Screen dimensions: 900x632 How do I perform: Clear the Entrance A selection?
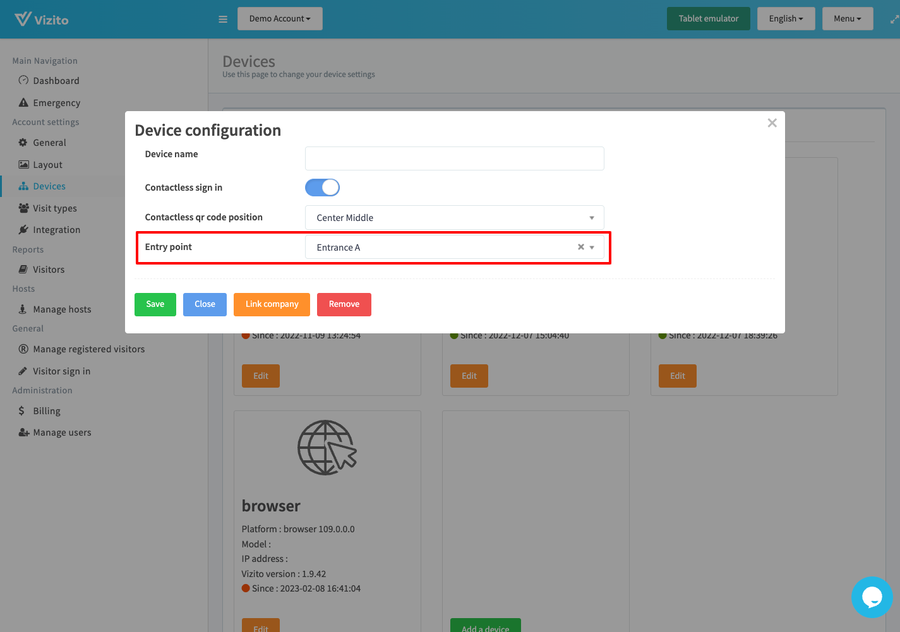tap(580, 247)
